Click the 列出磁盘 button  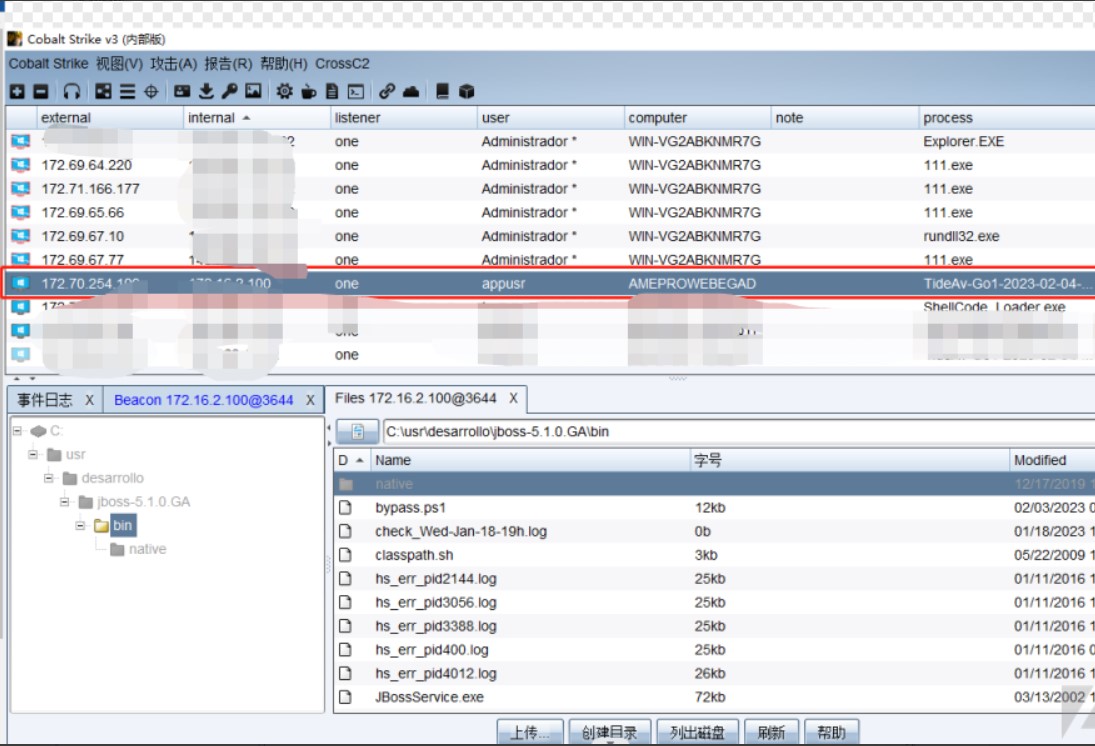[x=698, y=732]
